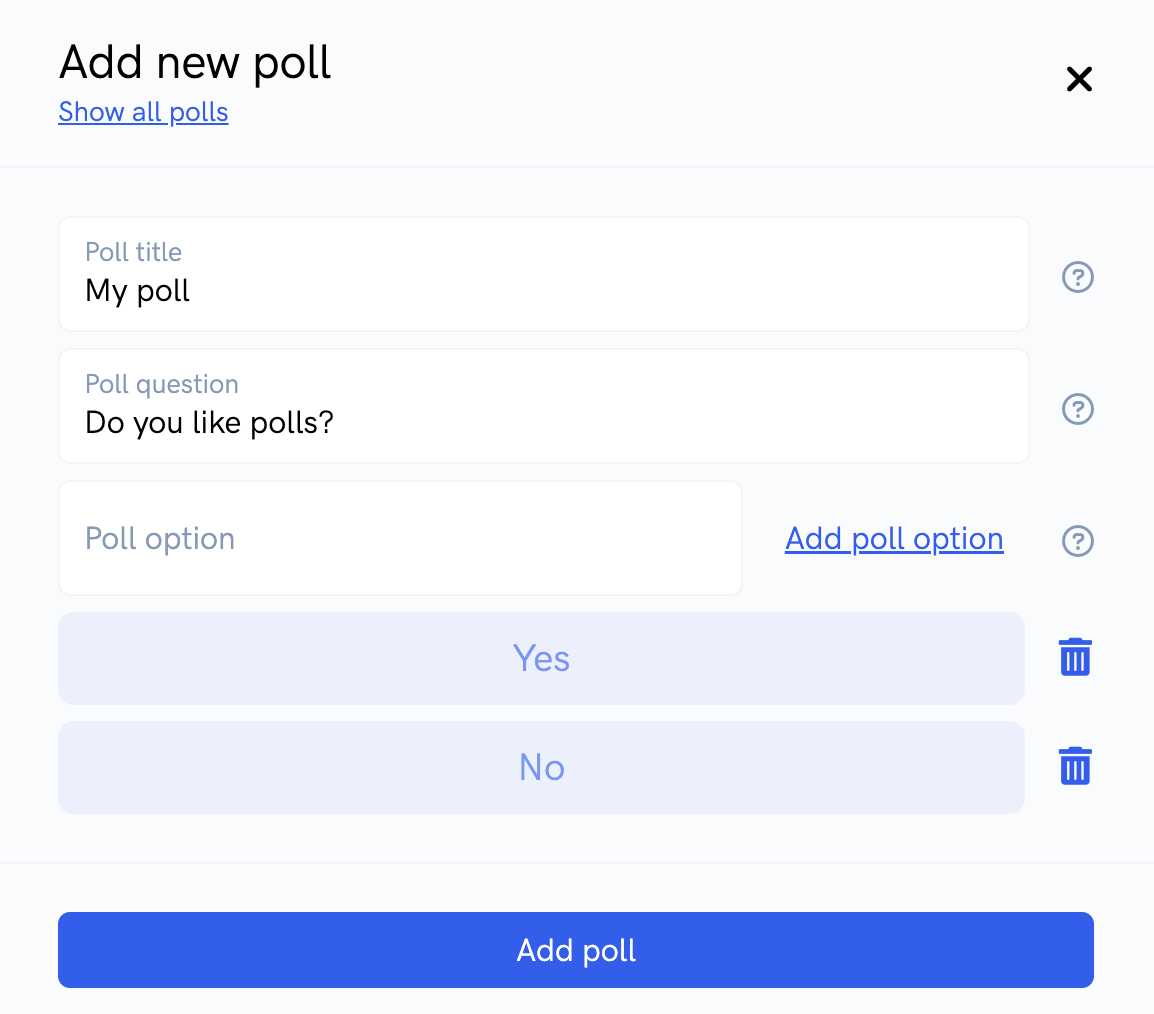
Task: Click the "Poll title" field label
Action: pyautogui.click(x=133, y=252)
